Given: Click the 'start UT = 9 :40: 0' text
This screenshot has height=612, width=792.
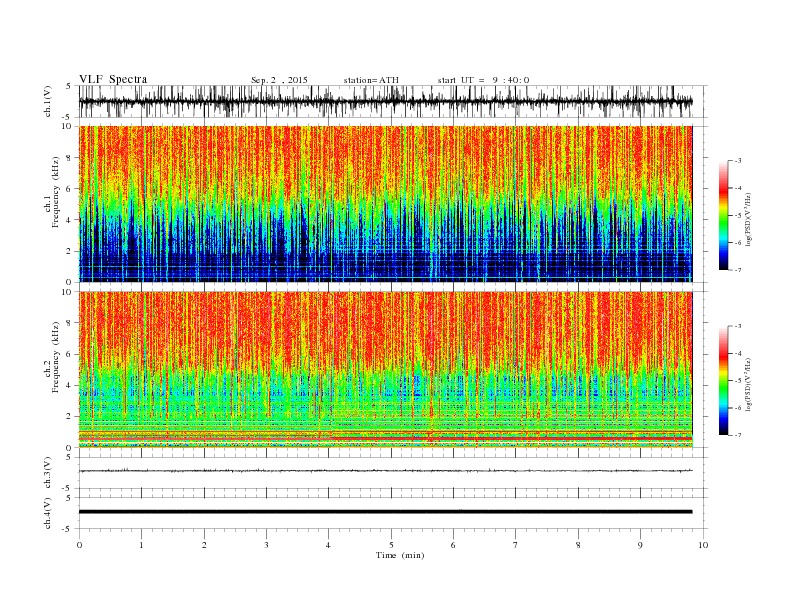Looking at the screenshot, I should click(483, 80).
